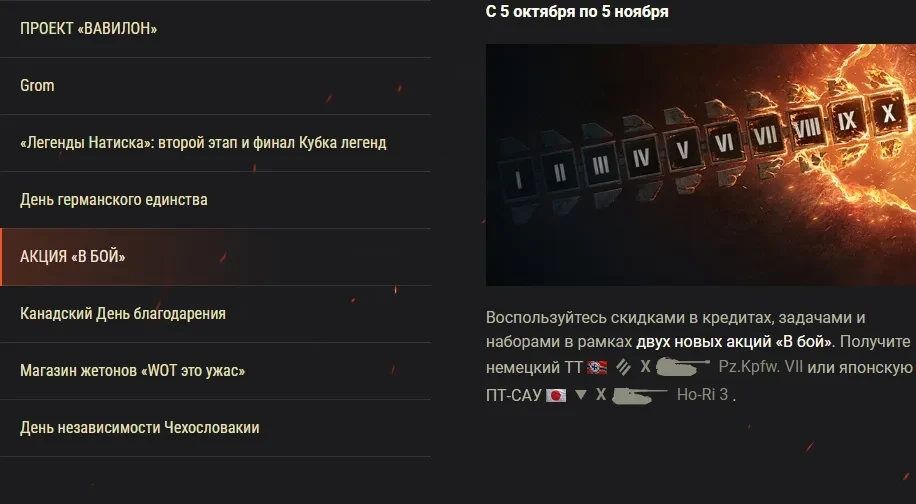Click the heavy tank class stripes icon
This screenshot has height=504, width=916.
click(623, 367)
